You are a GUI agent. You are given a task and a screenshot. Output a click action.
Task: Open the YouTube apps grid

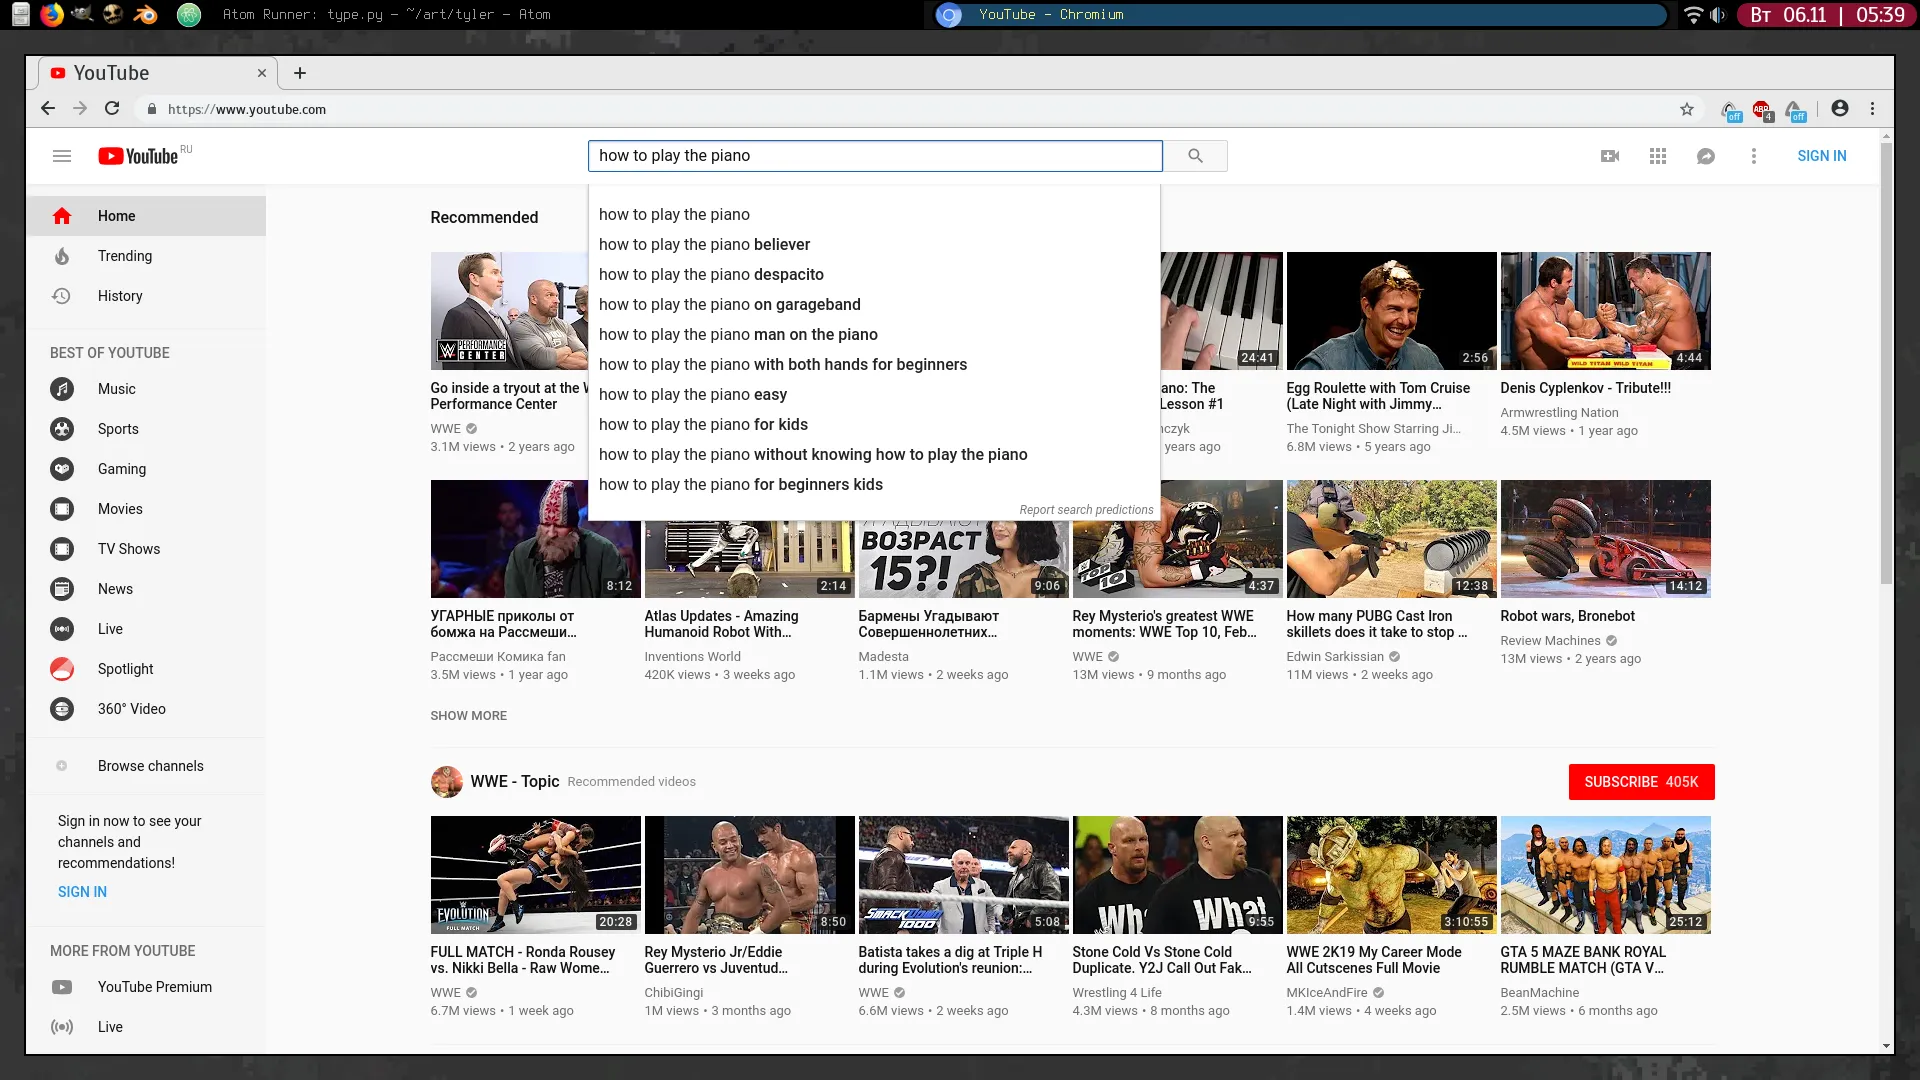(x=1658, y=156)
